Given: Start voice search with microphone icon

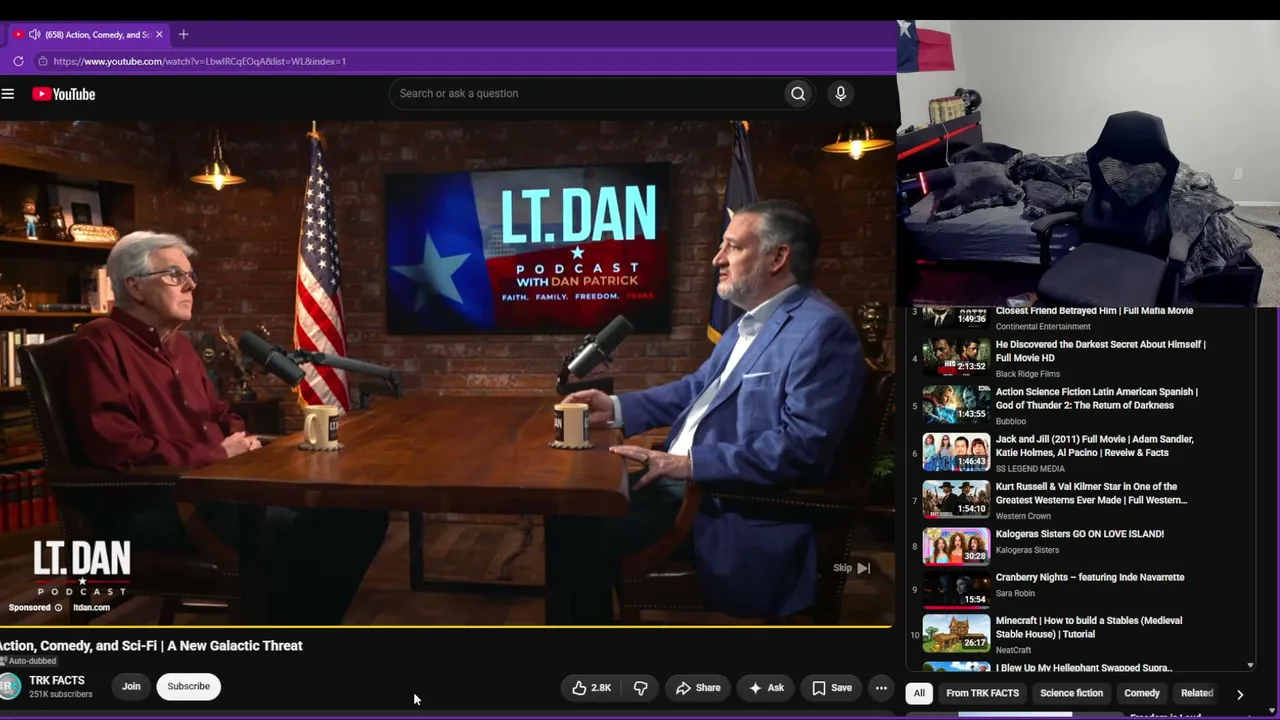Looking at the screenshot, I should (x=840, y=93).
